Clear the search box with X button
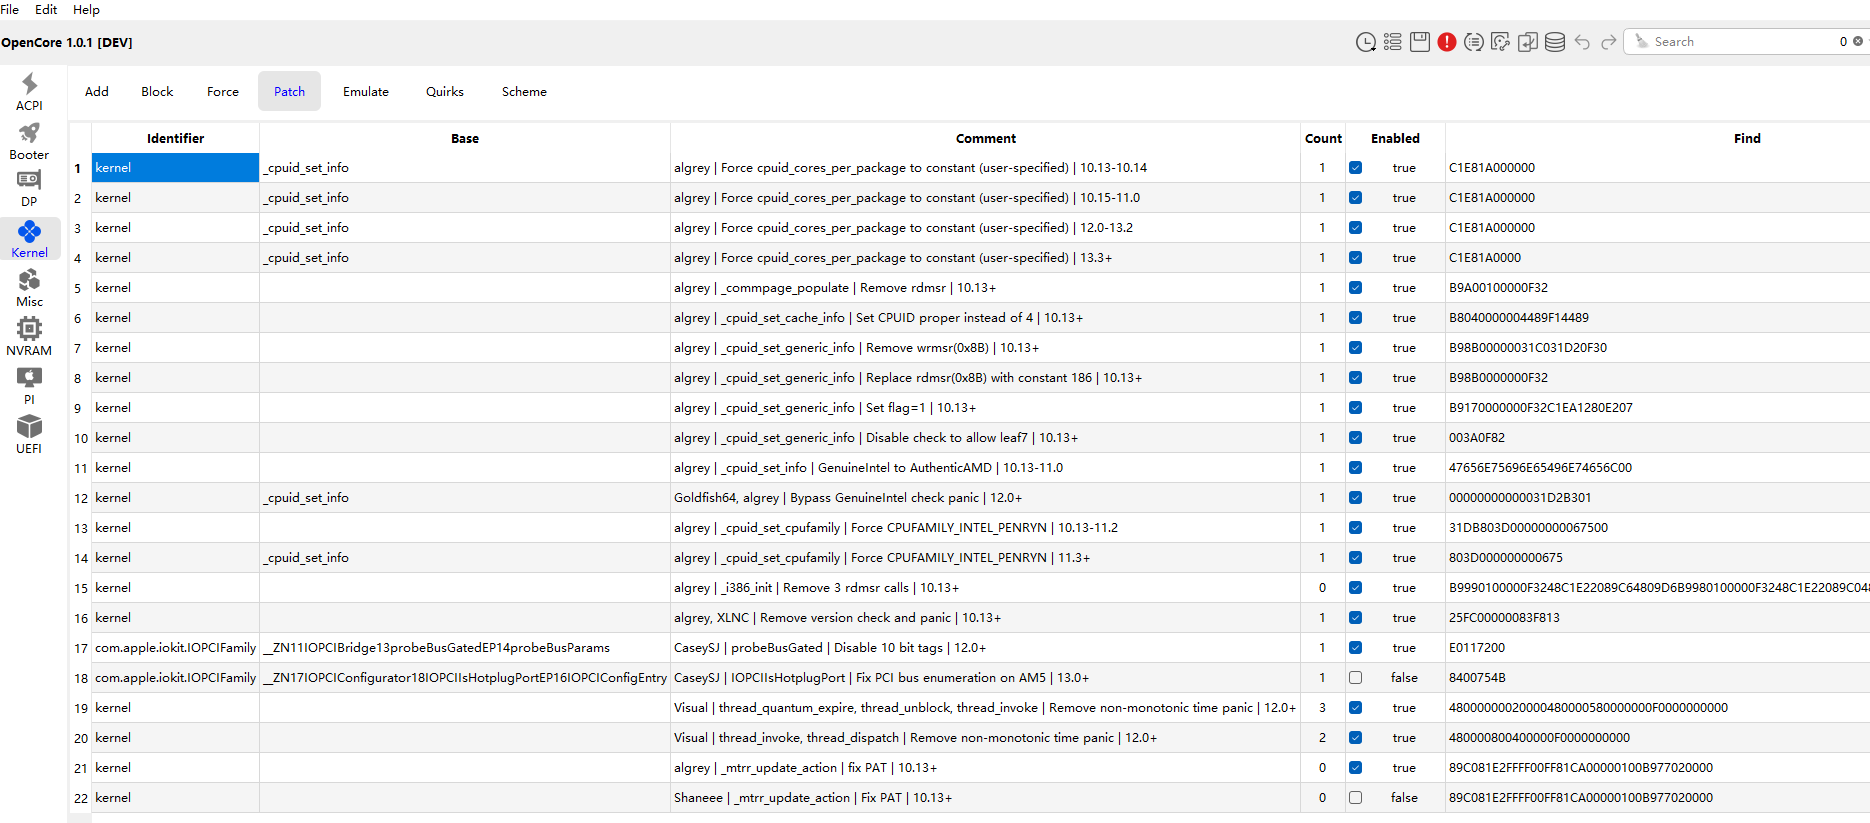Image resolution: width=1870 pixels, height=823 pixels. click(x=1858, y=42)
